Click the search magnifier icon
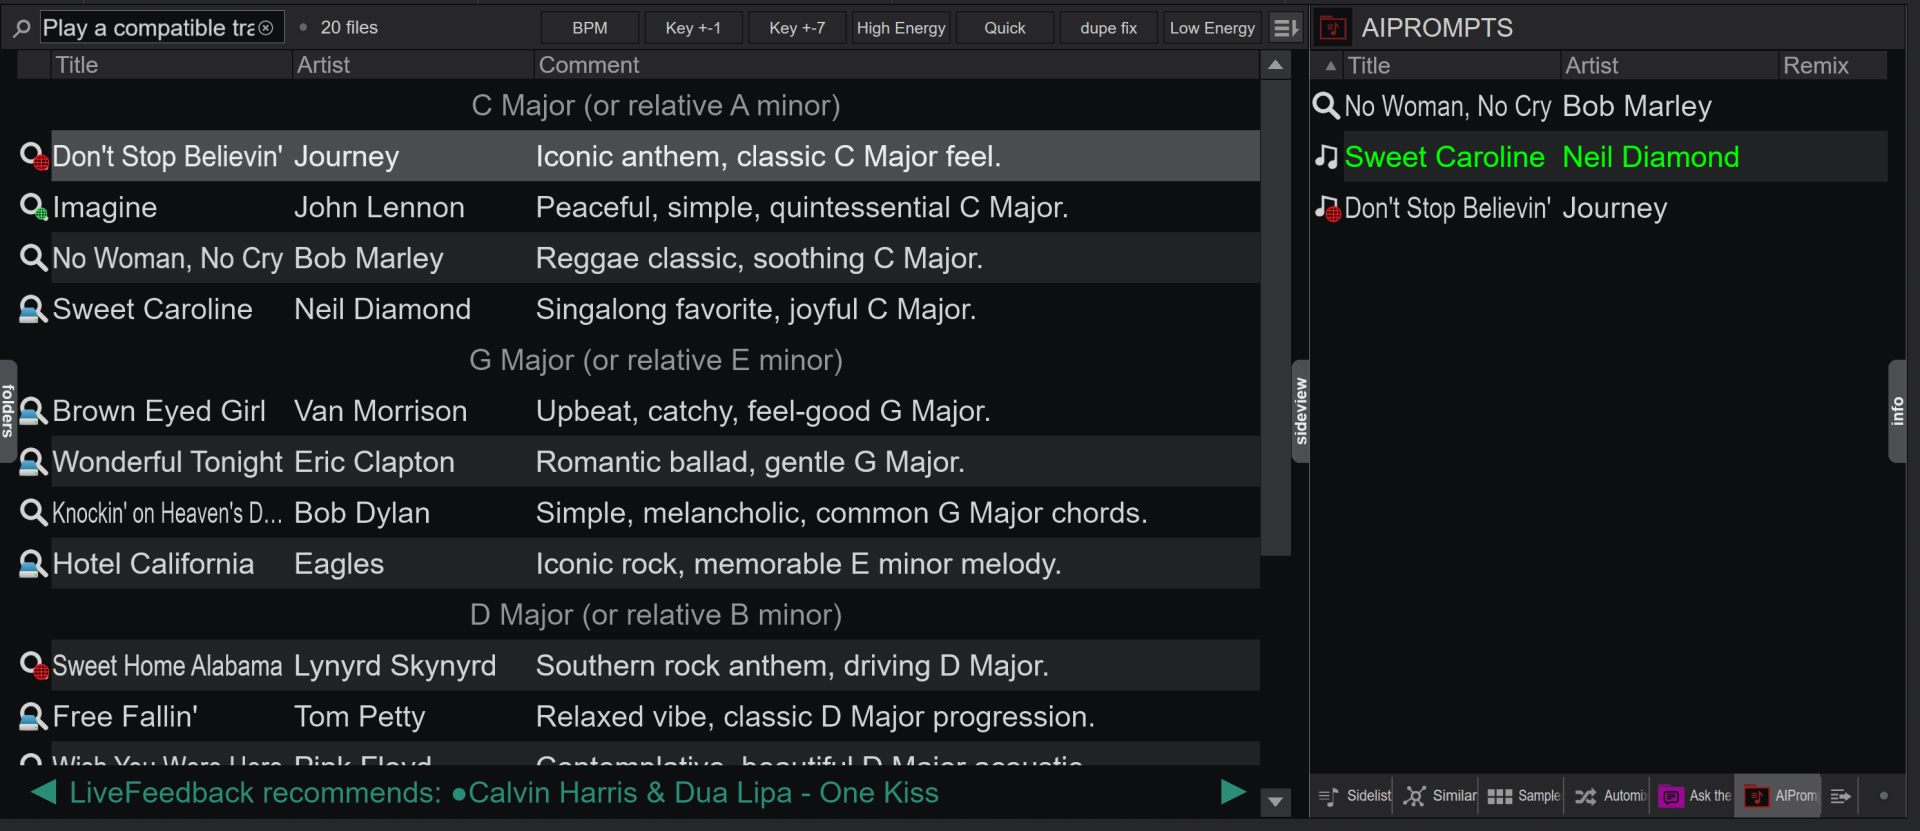This screenshot has width=1920, height=831. 21,28
